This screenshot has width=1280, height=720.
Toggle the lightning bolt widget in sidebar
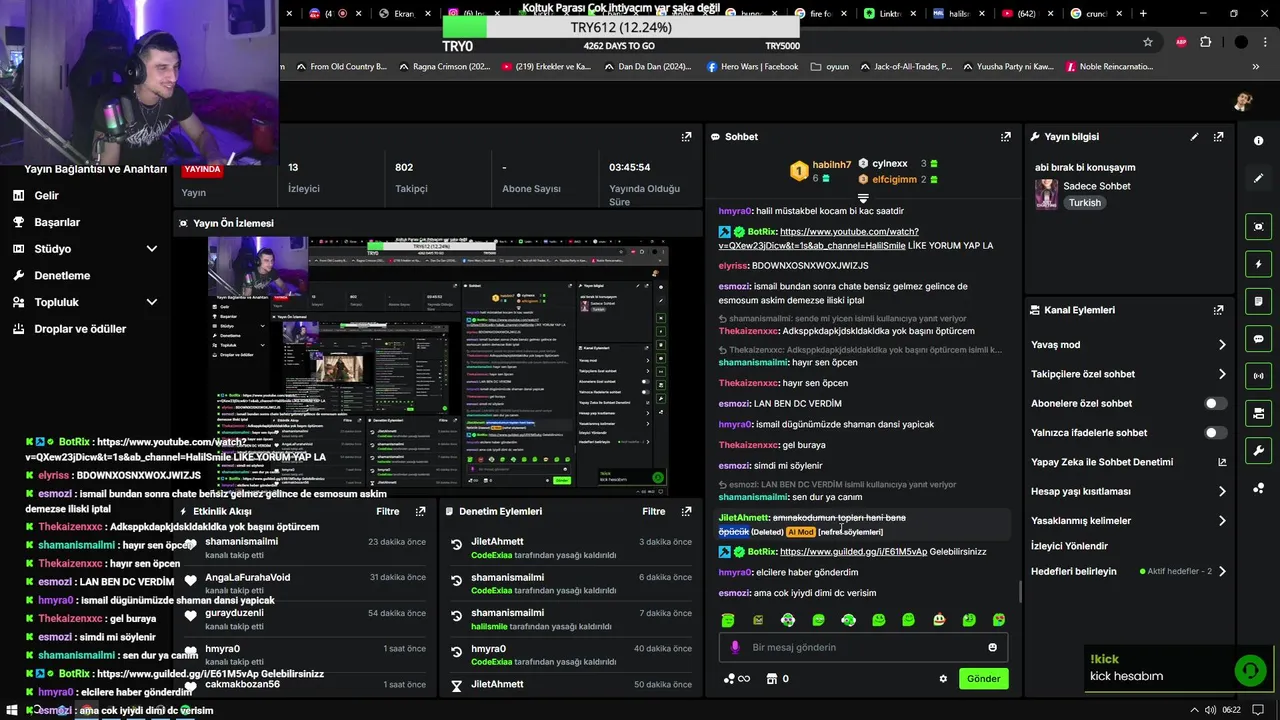[1258, 264]
